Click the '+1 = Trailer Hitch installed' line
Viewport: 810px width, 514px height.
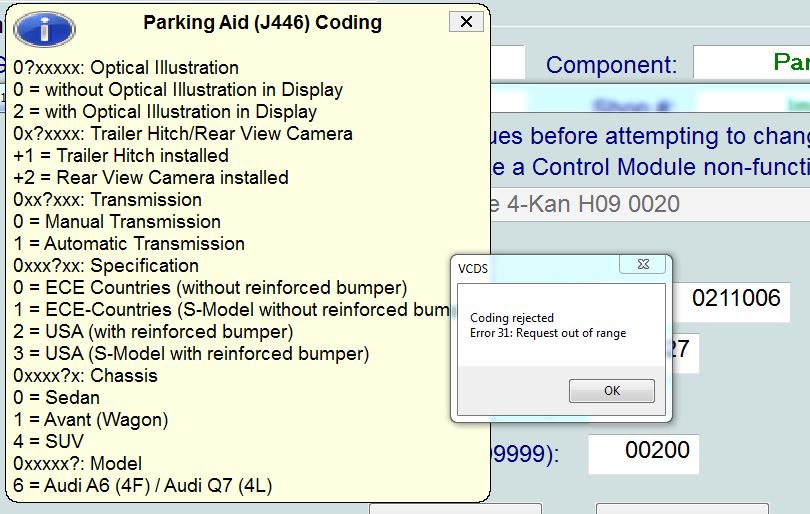pyautogui.click(x=121, y=155)
